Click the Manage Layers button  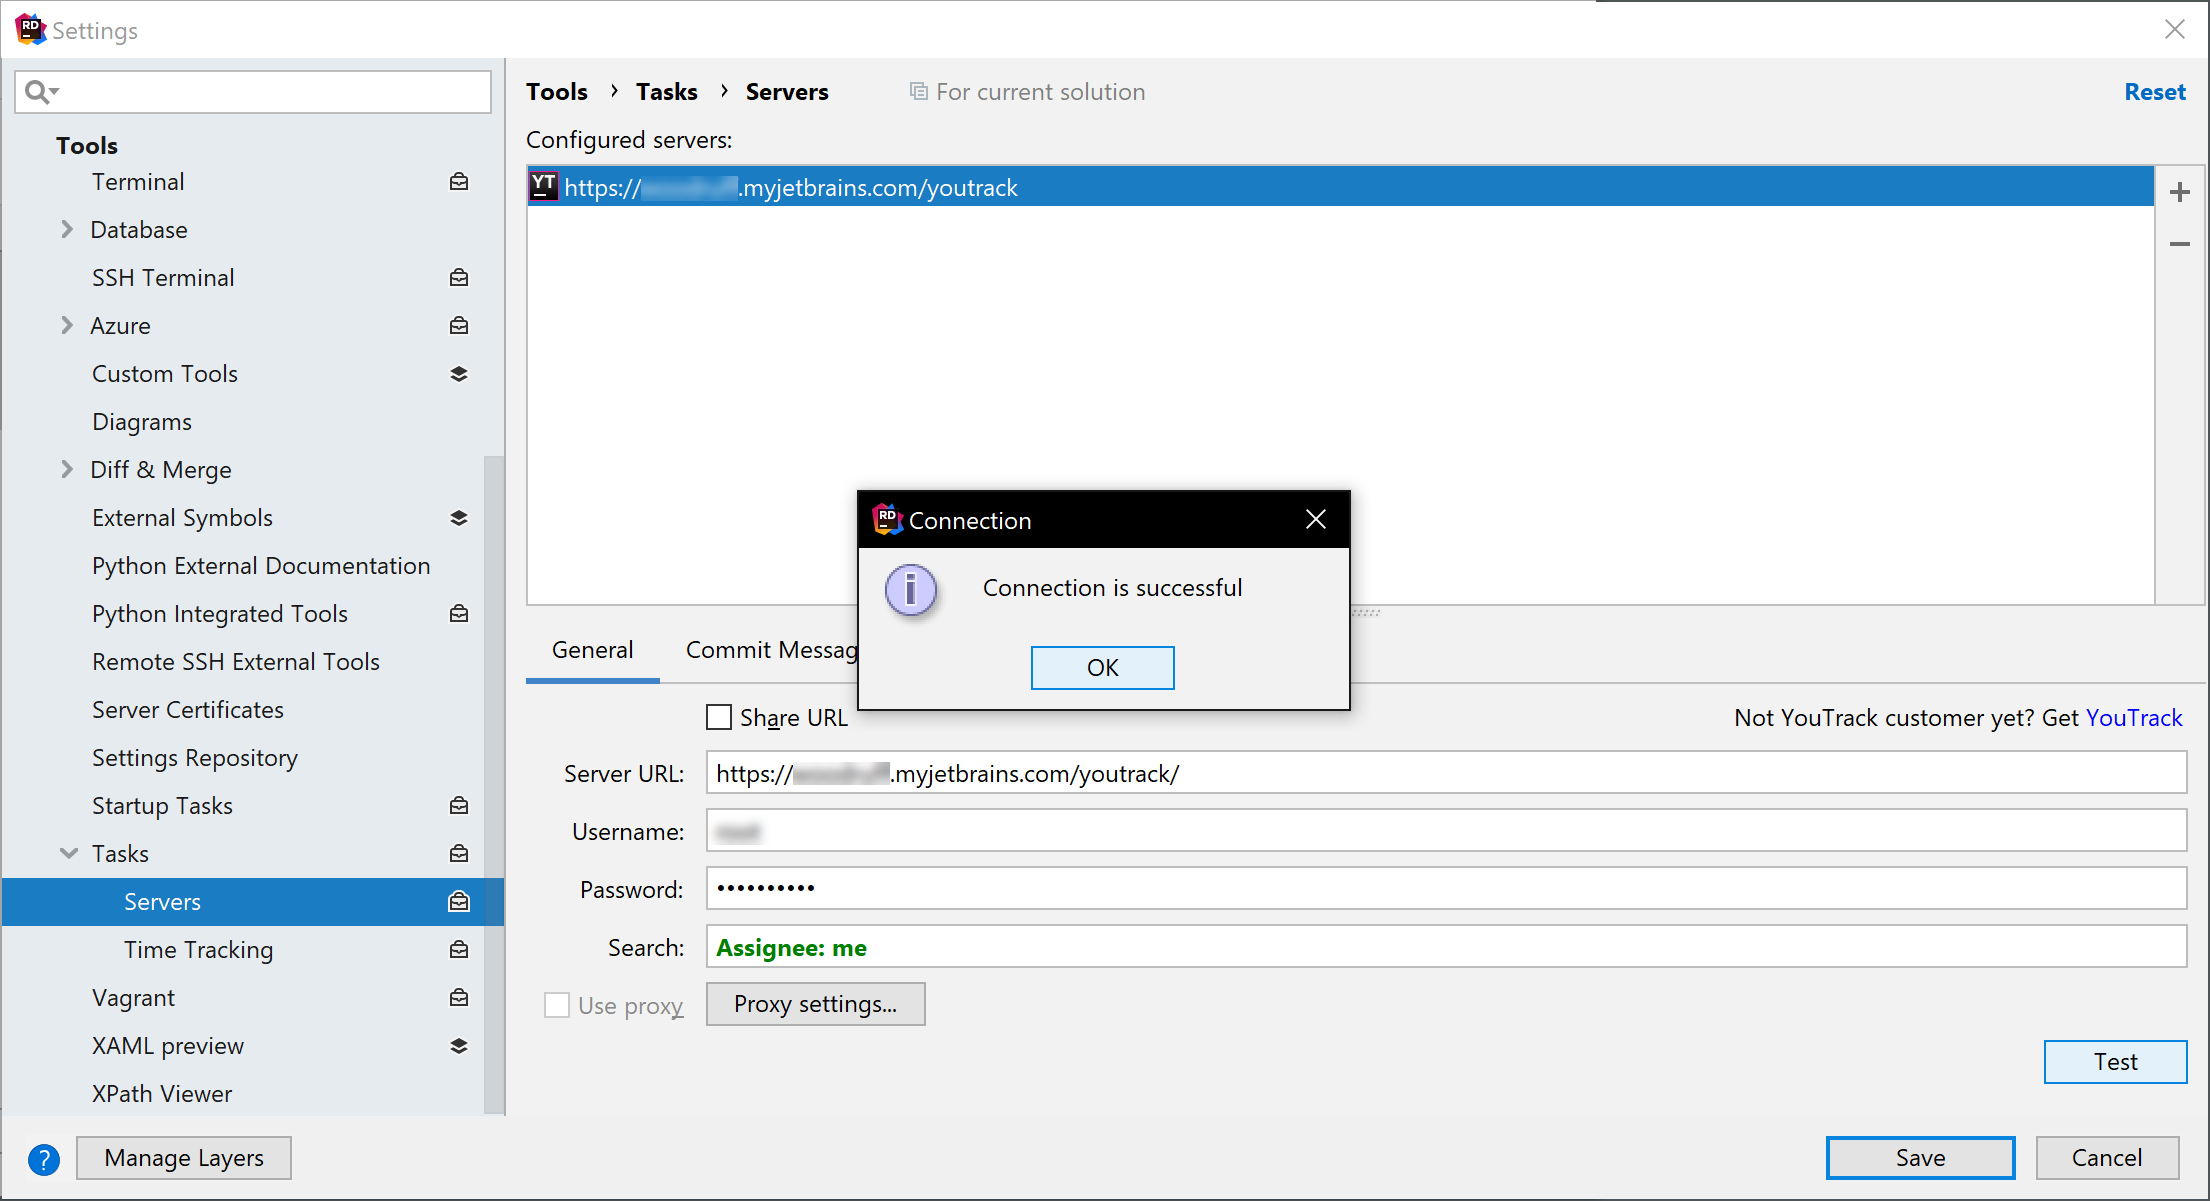click(x=184, y=1158)
